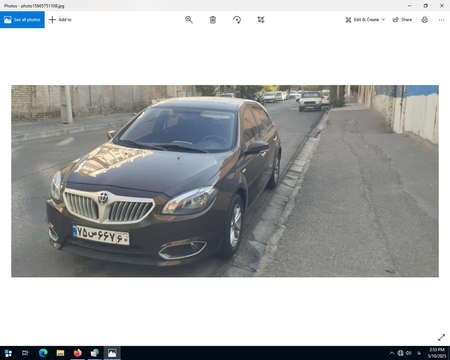Enter fullscreen using diagonal arrows icon
450x360 pixels.
click(x=441, y=337)
